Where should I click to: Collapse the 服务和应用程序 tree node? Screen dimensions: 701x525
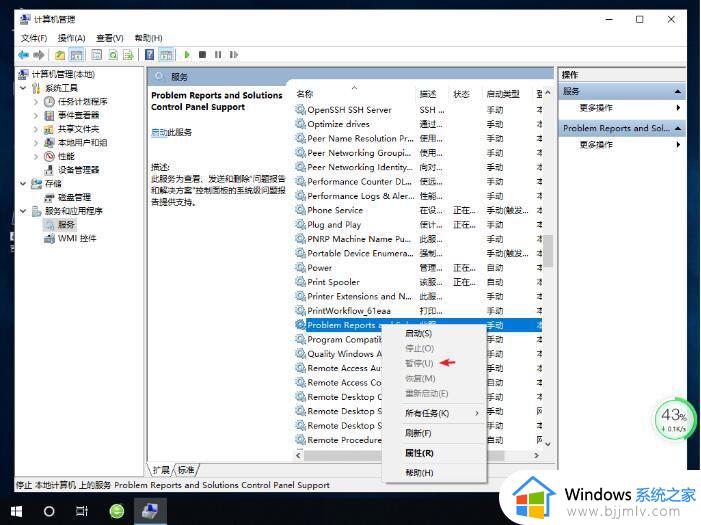point(23,211)
